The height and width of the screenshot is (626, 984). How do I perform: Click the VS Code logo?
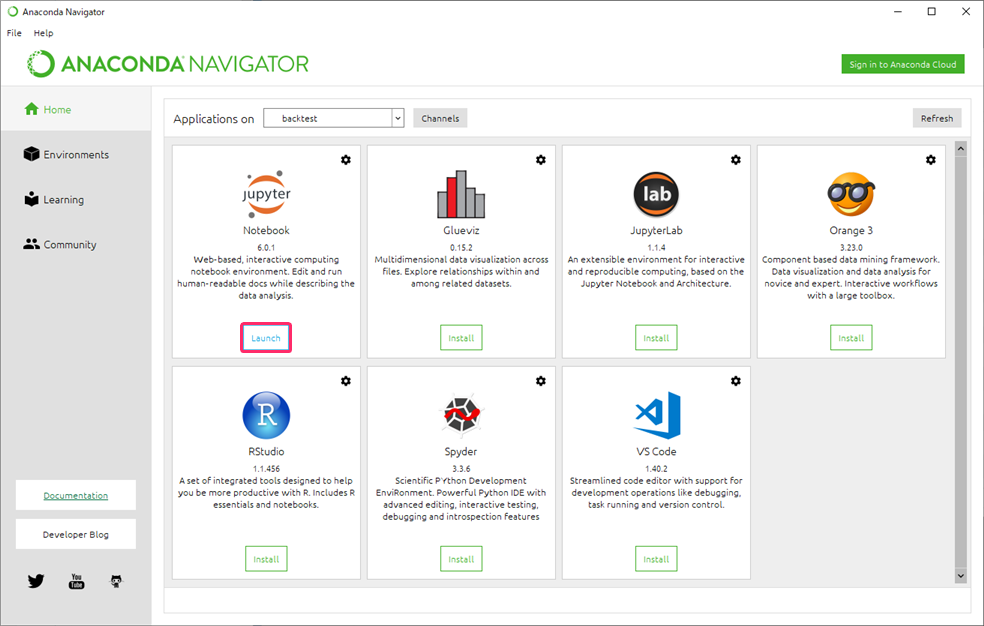pos(657,415)
